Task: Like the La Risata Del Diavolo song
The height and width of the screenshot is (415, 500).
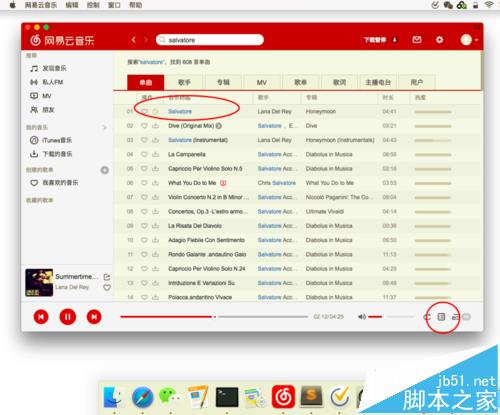Action: tap(144, 226)
